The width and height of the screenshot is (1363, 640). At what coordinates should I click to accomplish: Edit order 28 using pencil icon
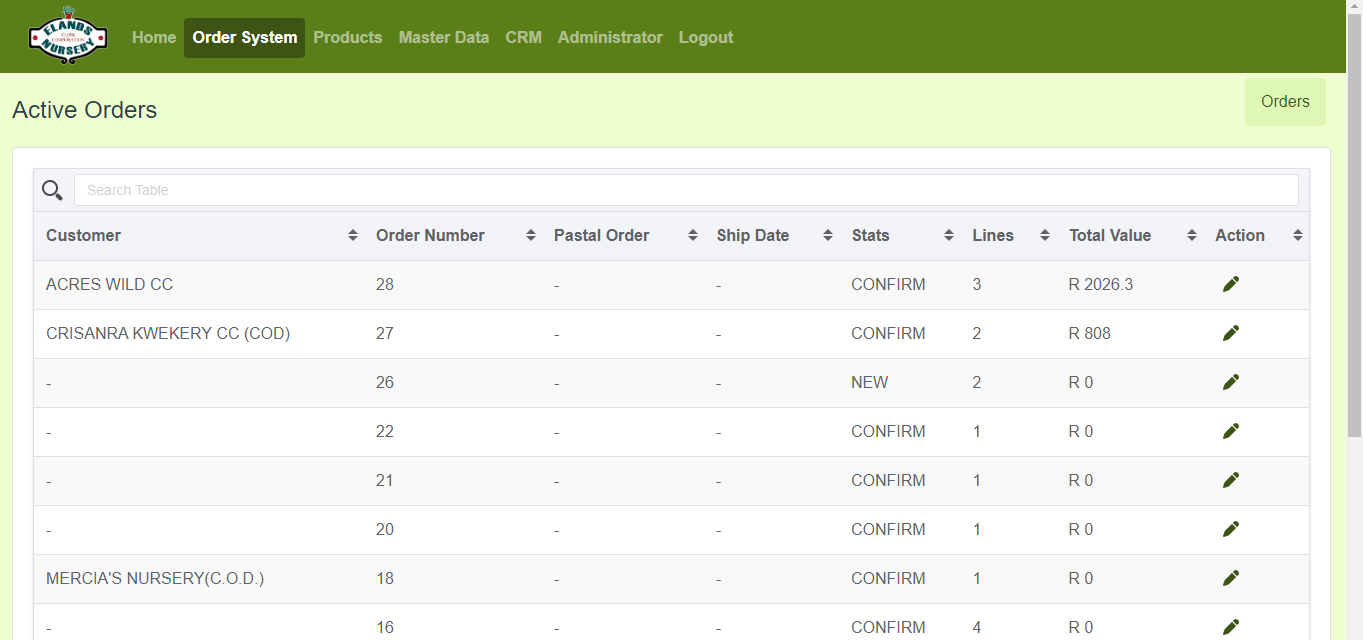1231,285
